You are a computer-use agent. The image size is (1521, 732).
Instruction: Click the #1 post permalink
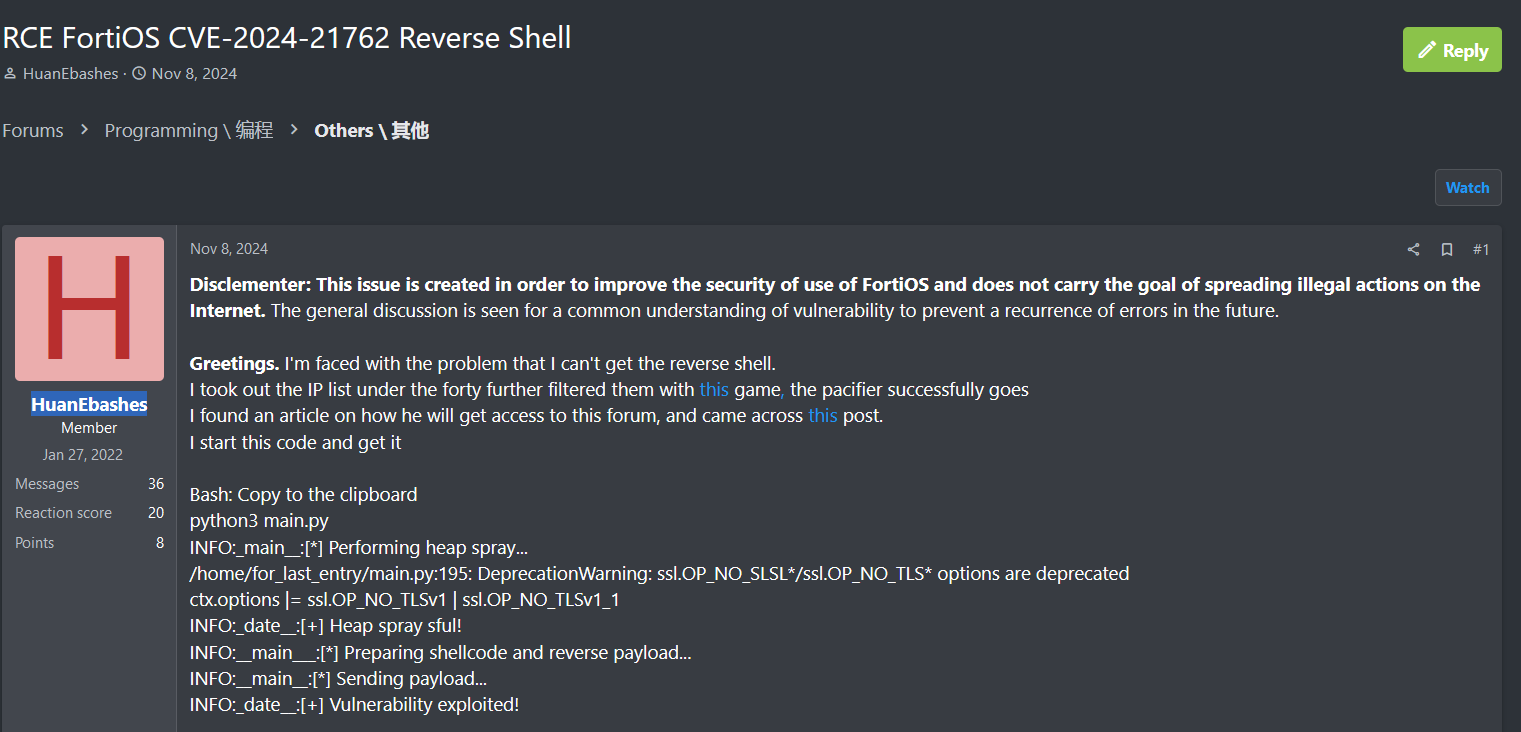point(1481,249)
